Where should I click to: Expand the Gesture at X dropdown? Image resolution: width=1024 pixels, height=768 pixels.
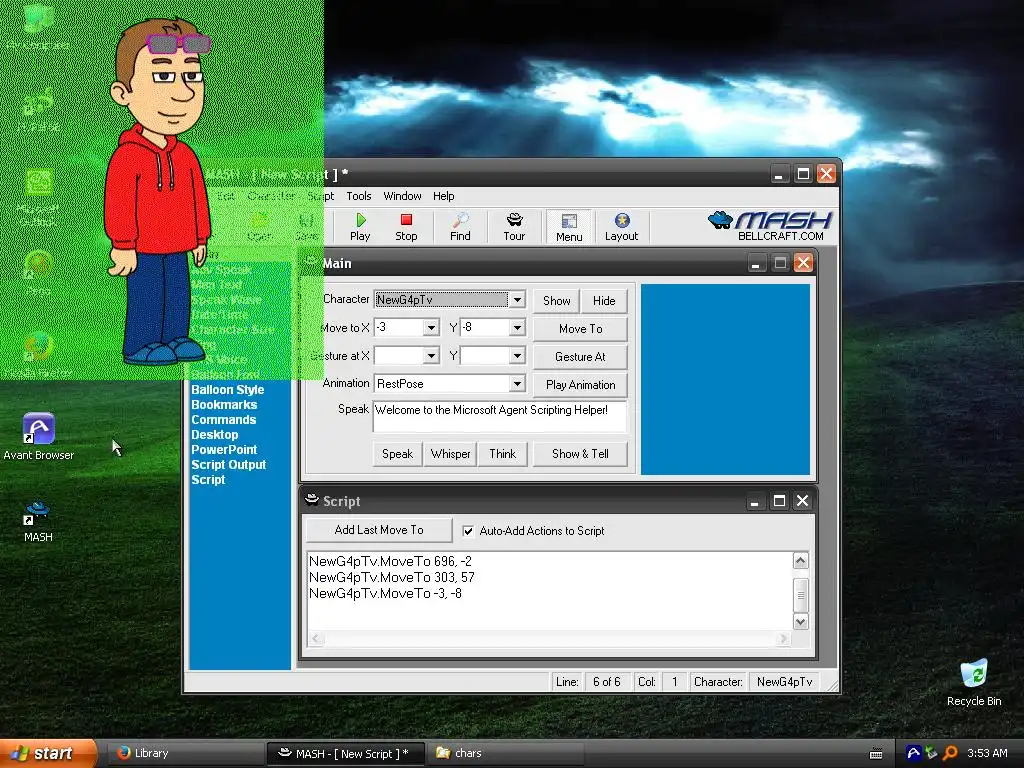(431, 356)
